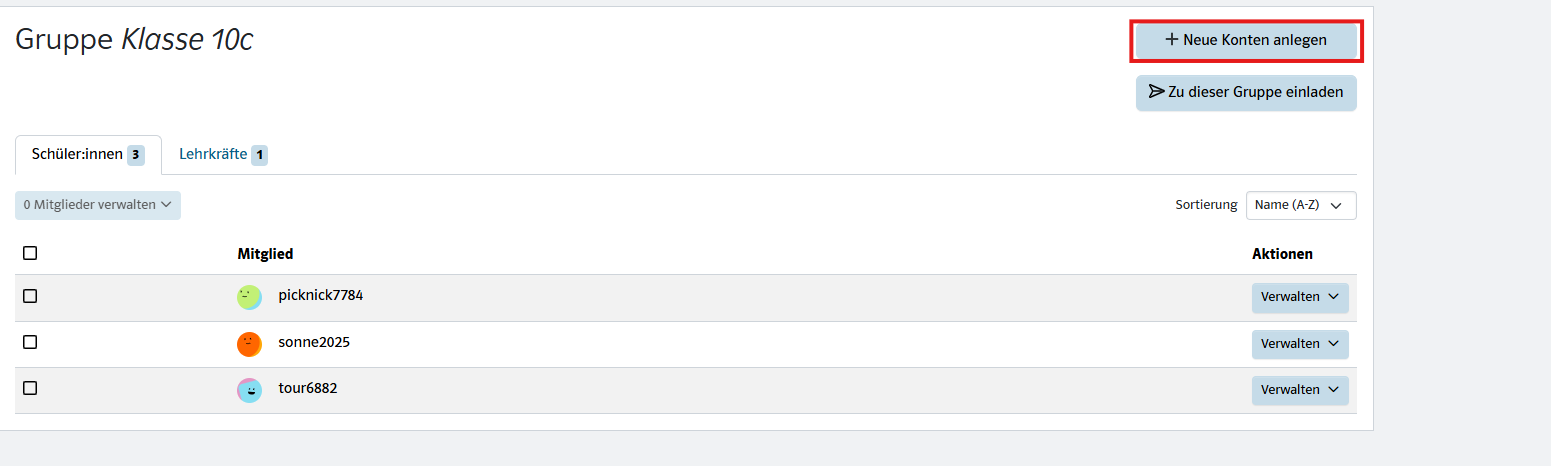This screenshot has width=1551, height=466.
Task: Open the tour6882 member name
Action: coord(308,388)
